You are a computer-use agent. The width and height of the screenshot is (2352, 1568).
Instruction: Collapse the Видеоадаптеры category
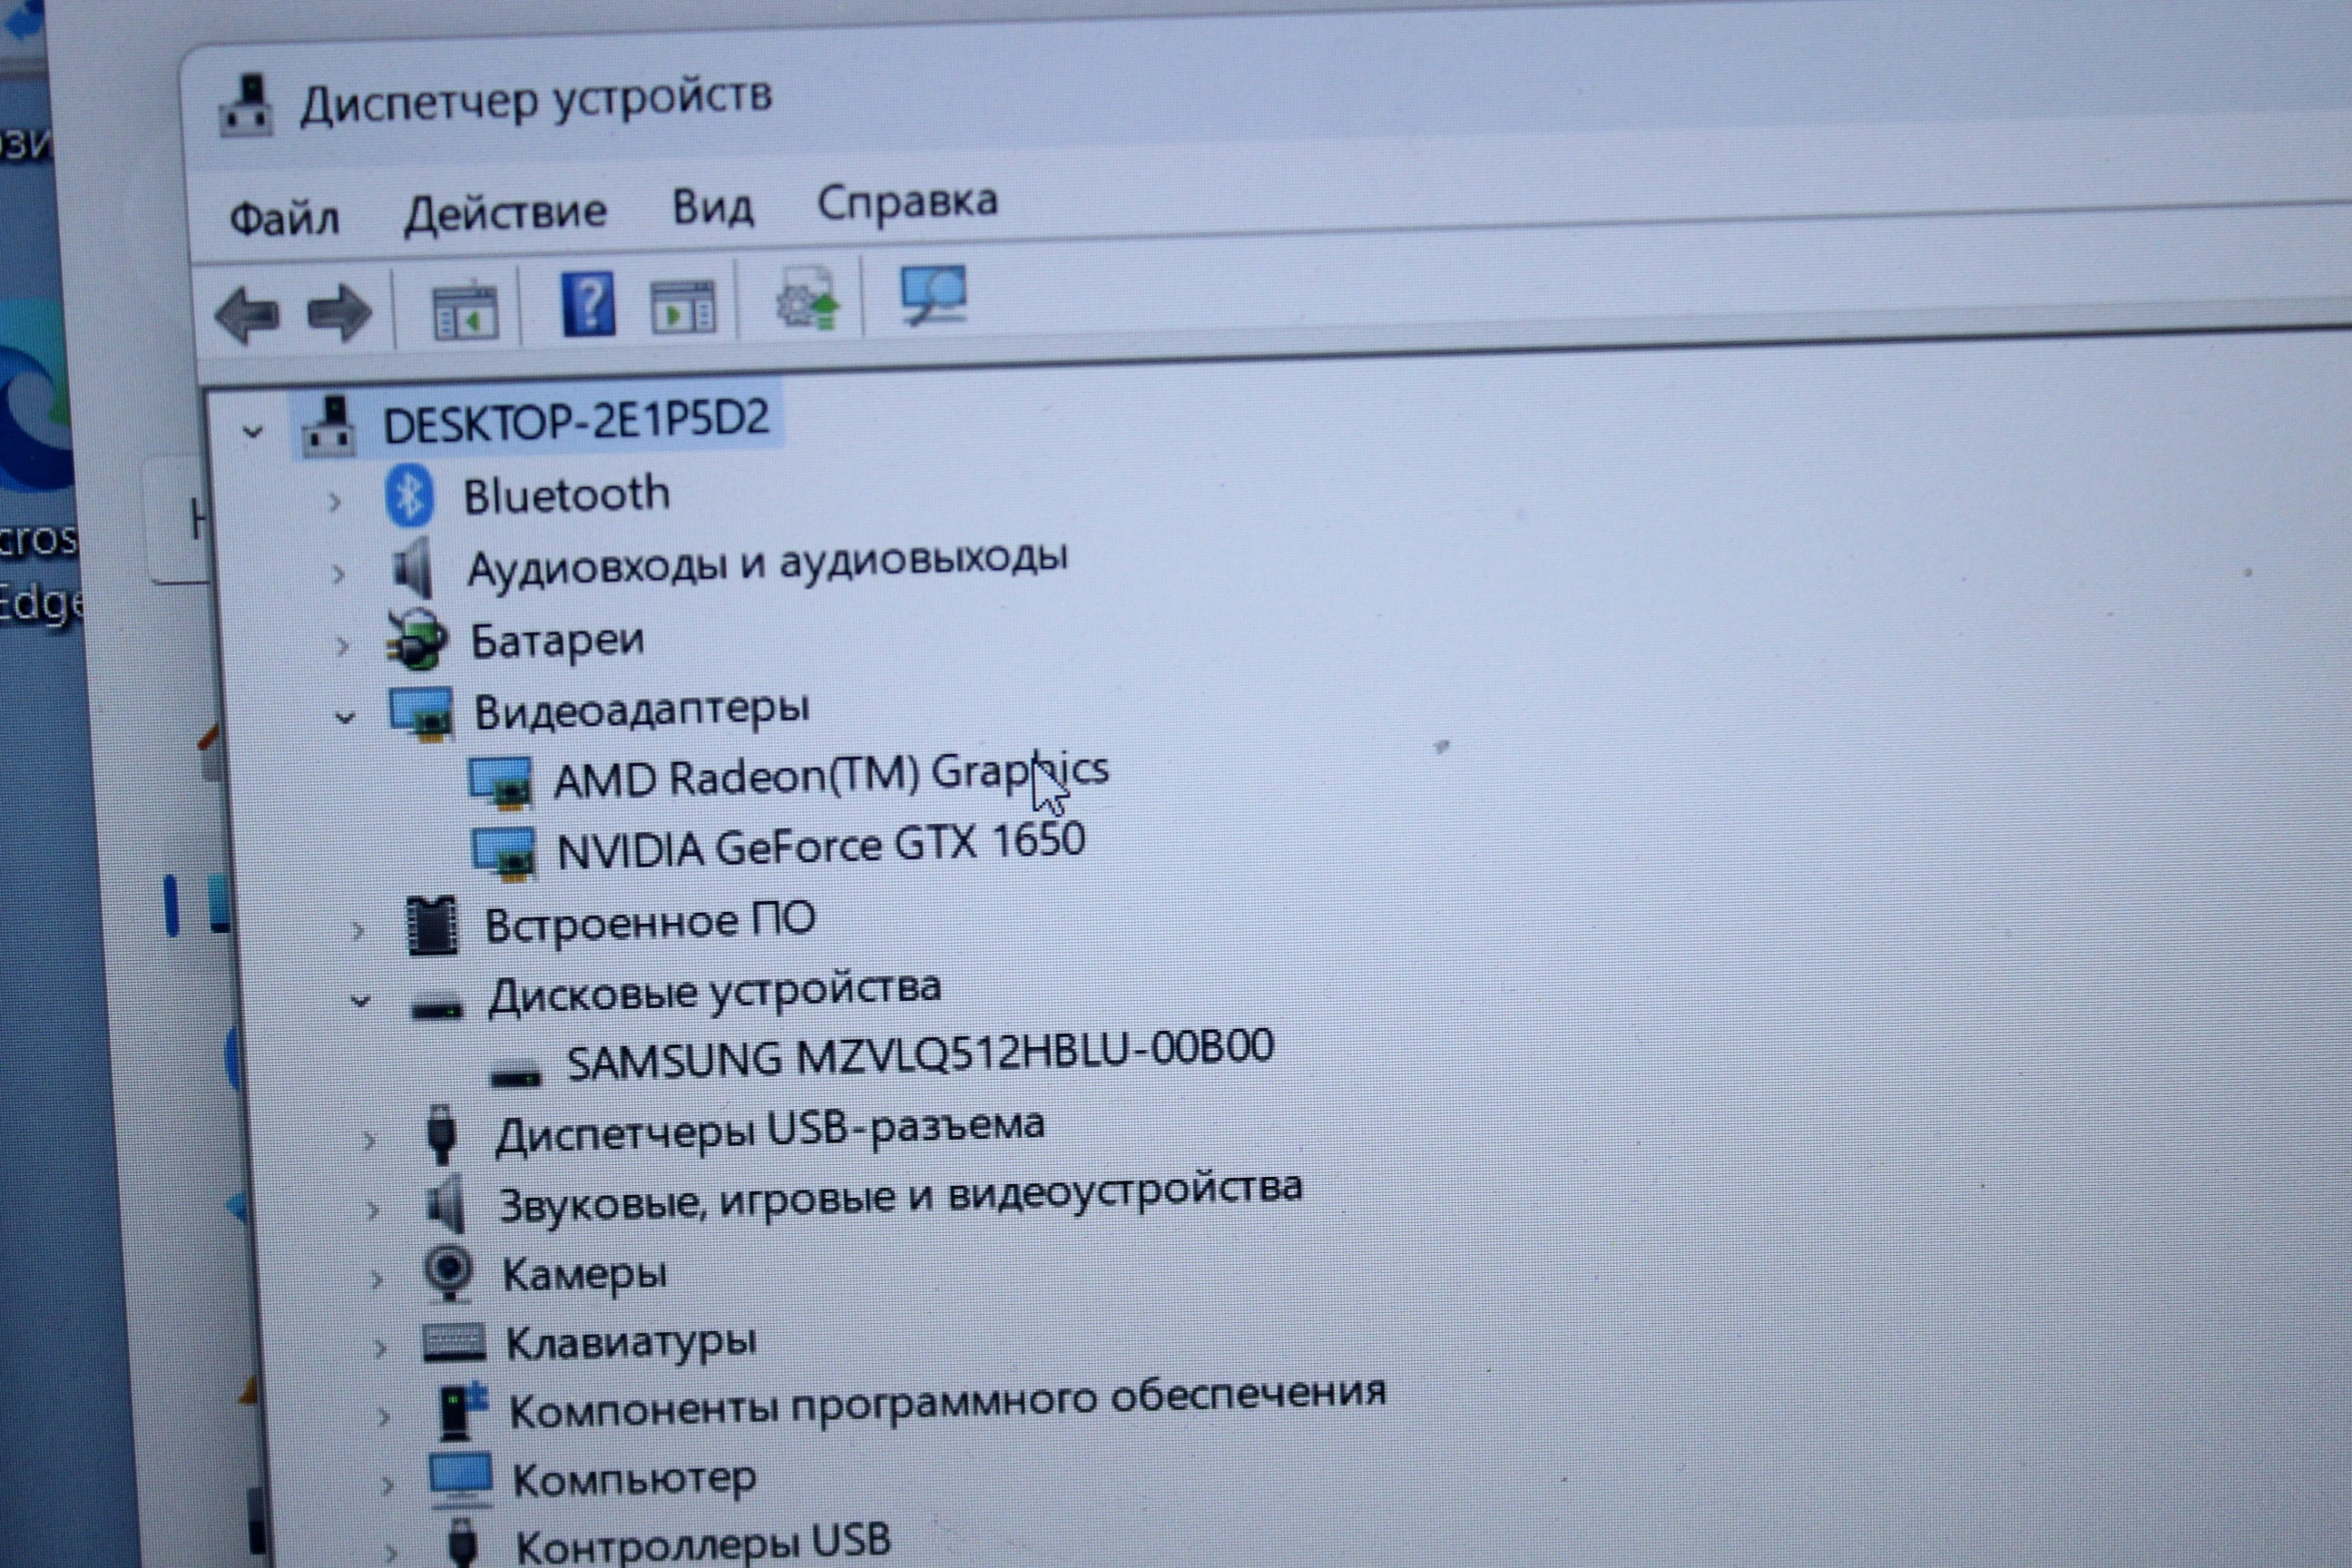coord(345,717)
